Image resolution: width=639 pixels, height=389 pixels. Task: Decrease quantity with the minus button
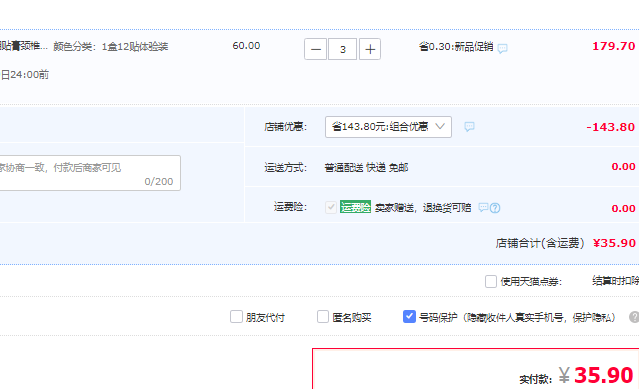tap(315, 49)
